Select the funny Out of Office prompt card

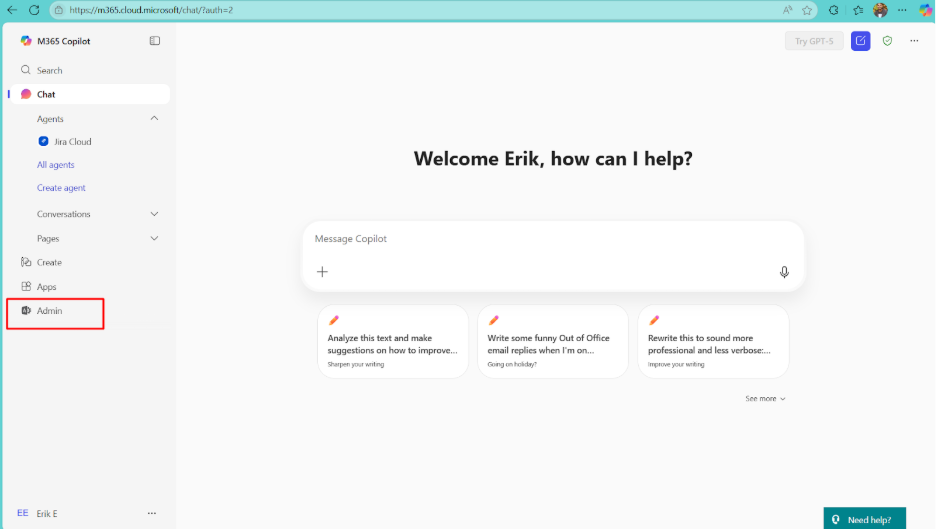(x=553, y=342)
